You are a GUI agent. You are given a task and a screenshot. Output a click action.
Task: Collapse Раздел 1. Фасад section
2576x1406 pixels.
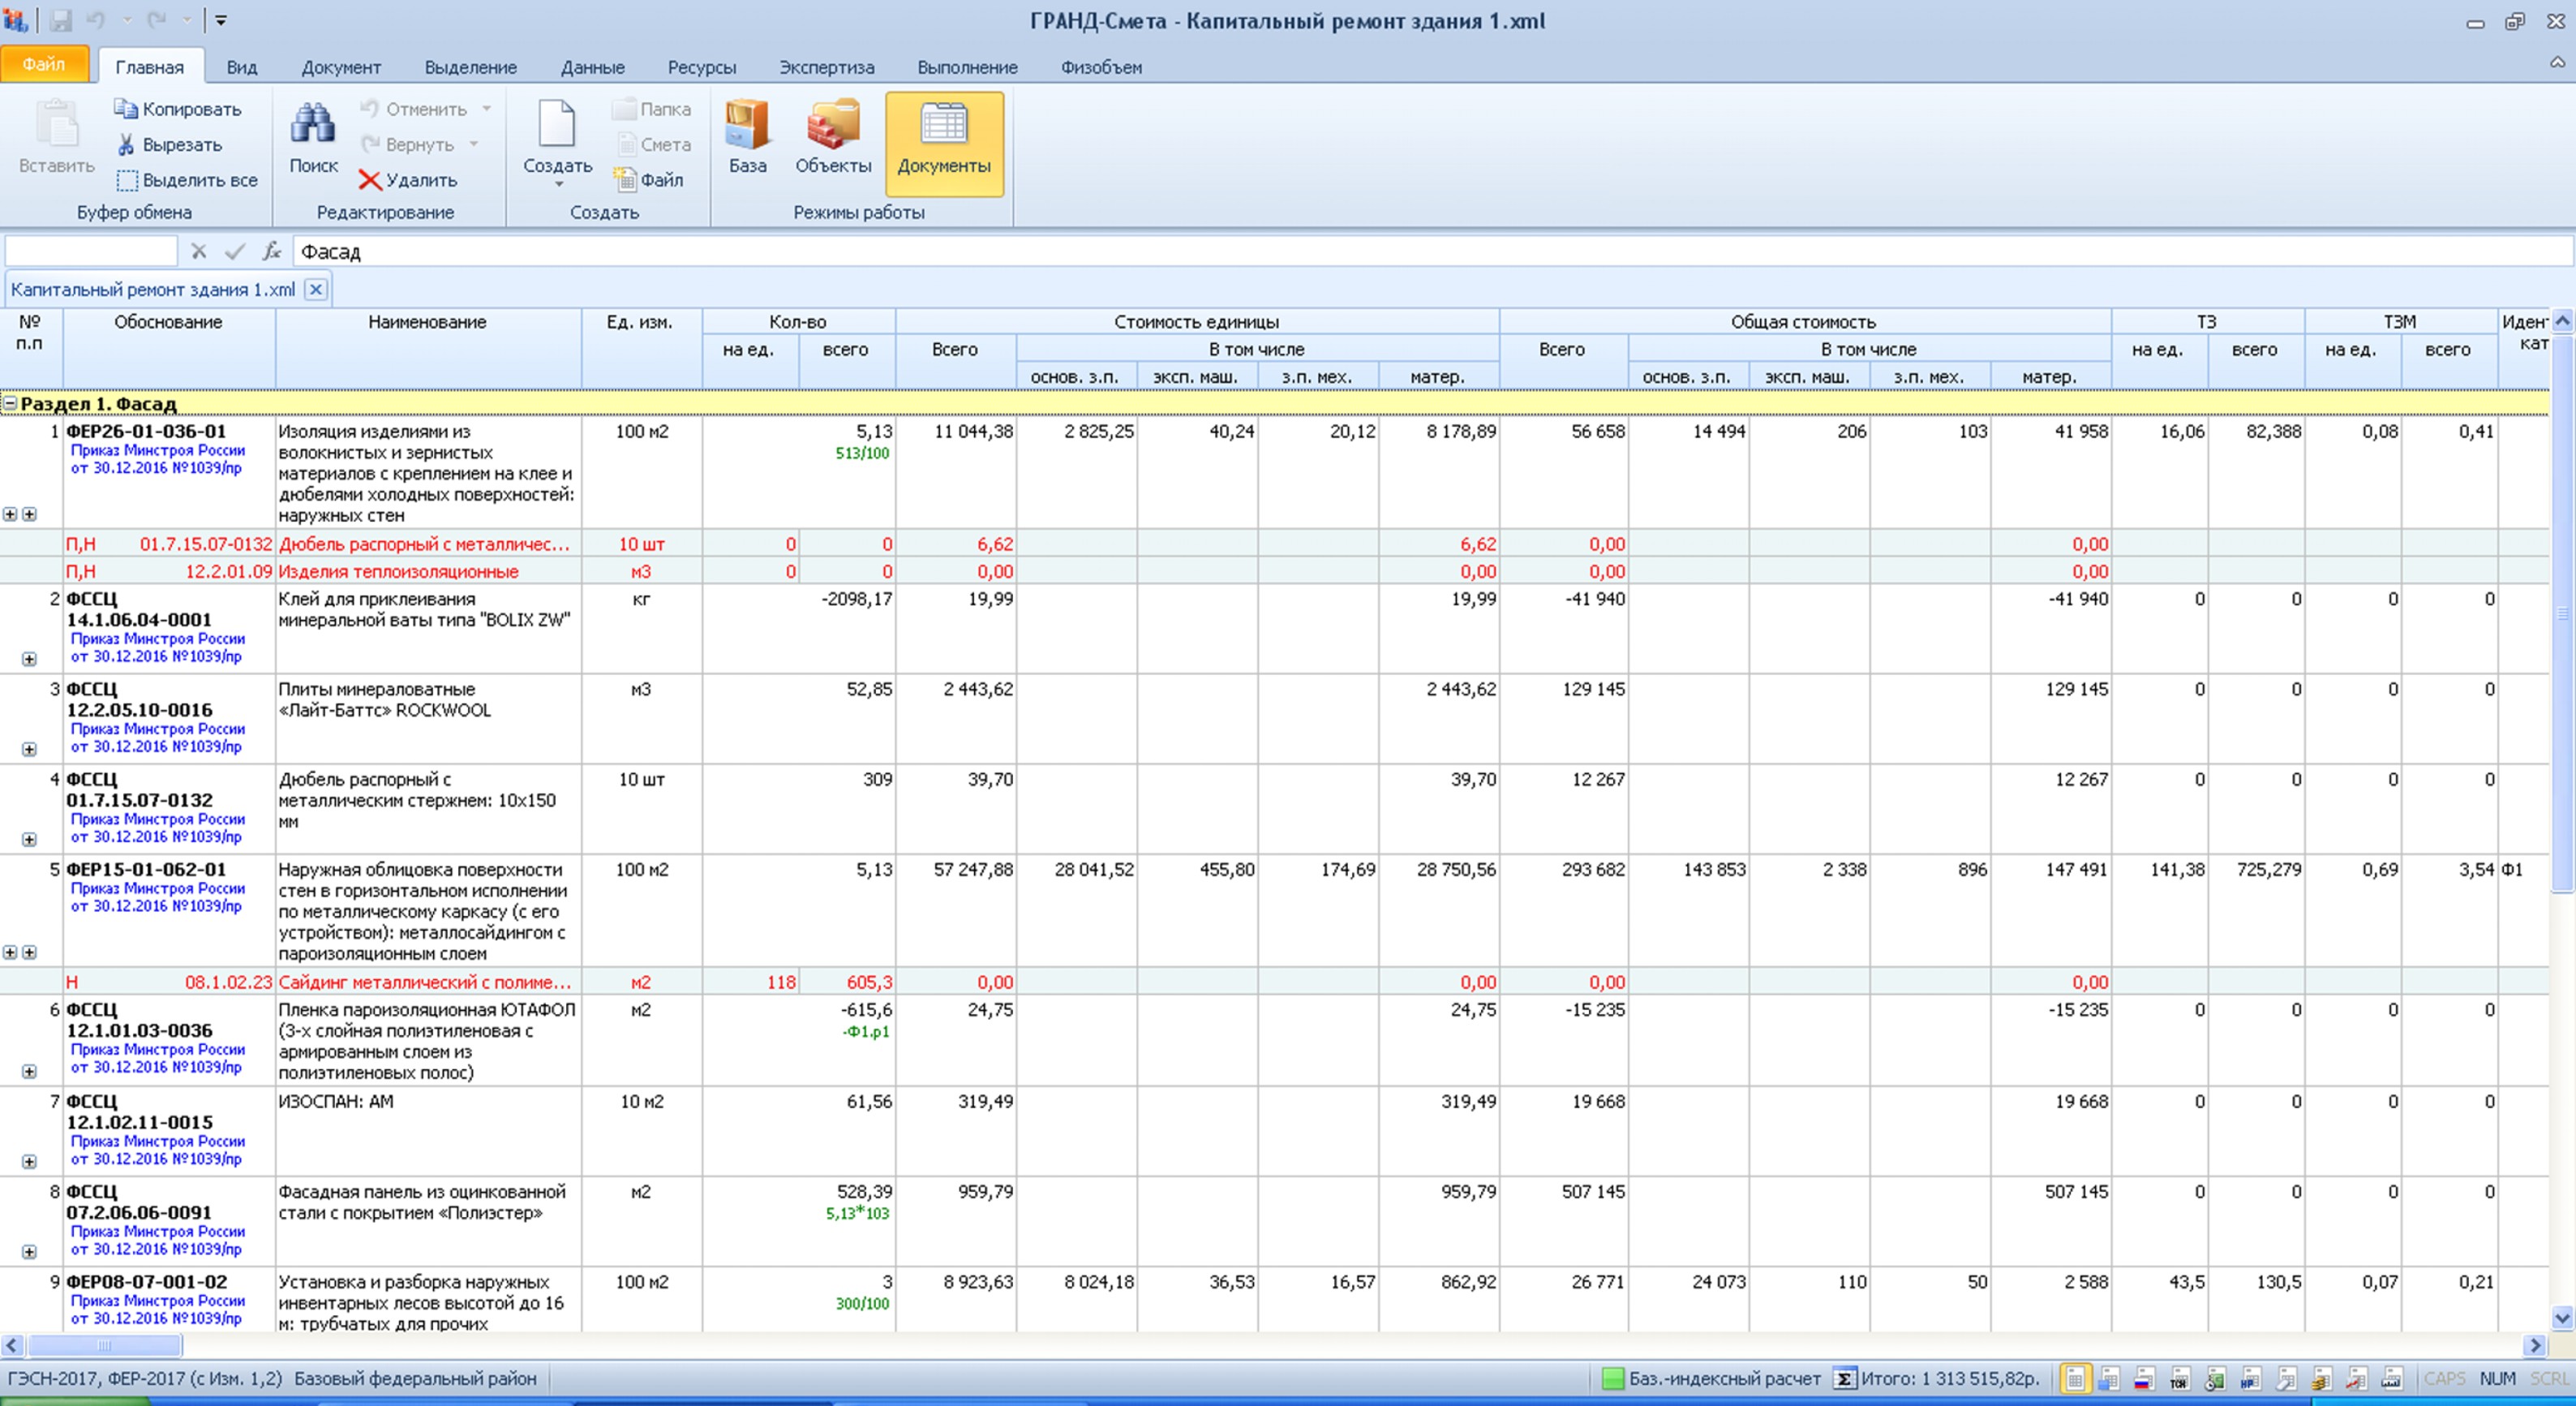[x=9, y=404]
